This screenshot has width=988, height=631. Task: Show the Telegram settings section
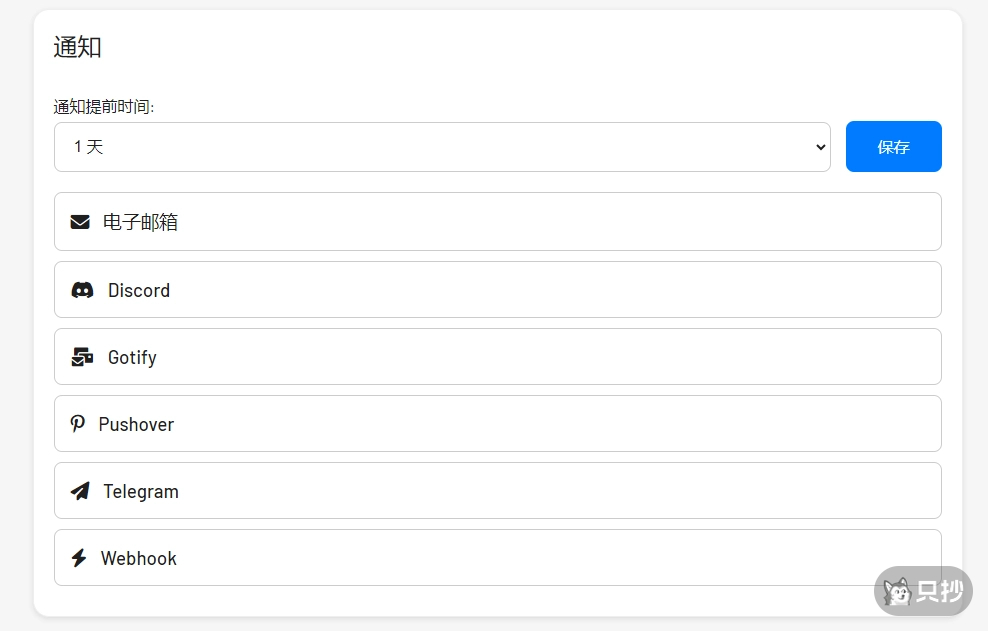pos(497,491)
